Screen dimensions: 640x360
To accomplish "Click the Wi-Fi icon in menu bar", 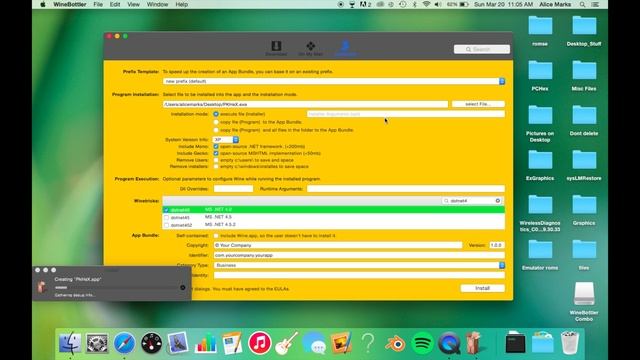I will tap(426, 4).
